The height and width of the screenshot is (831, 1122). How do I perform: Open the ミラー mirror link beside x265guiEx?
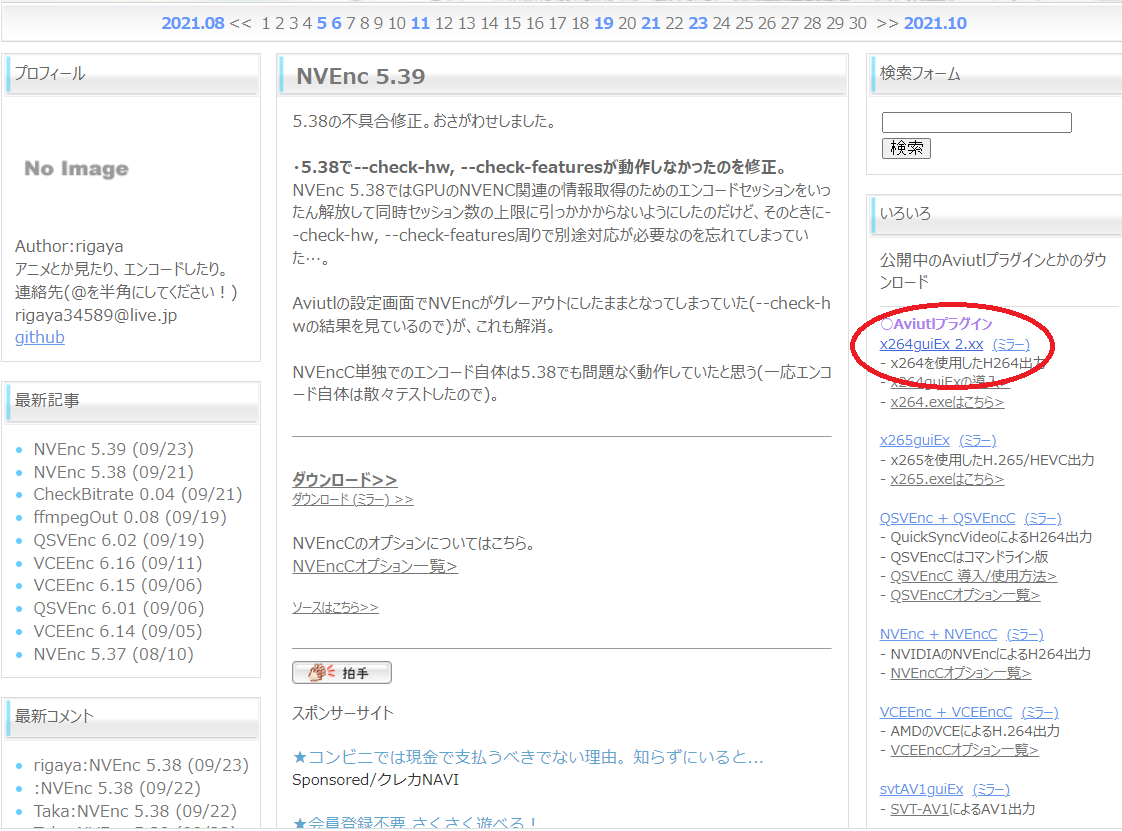tap(977, 440)
